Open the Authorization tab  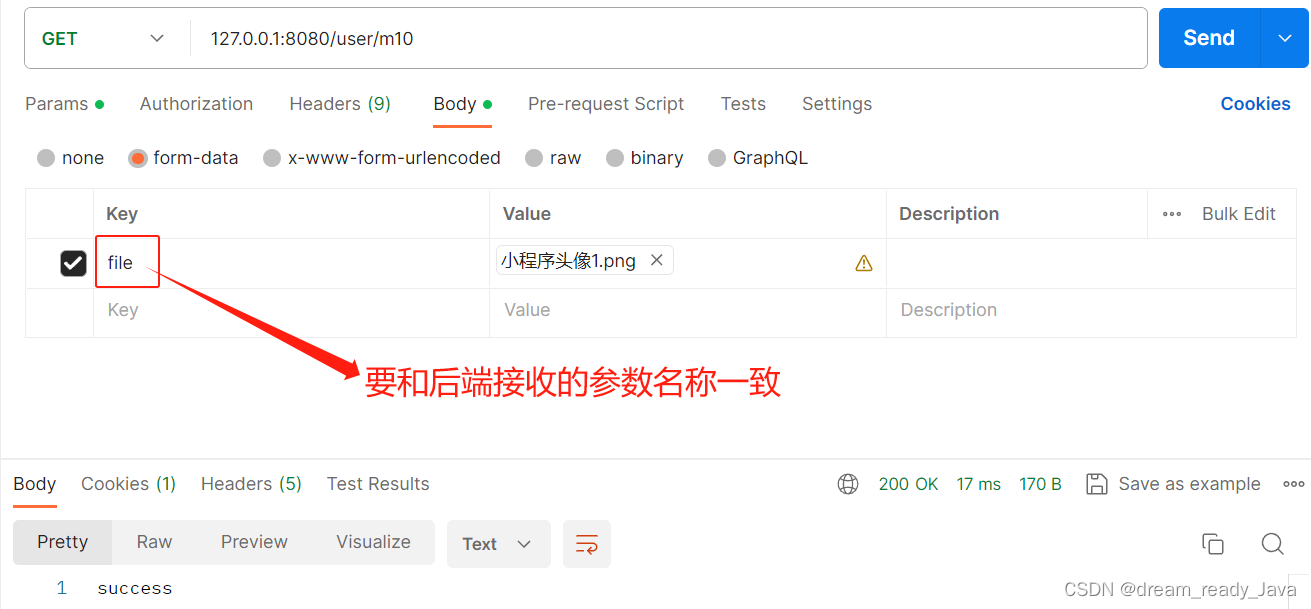196,104
